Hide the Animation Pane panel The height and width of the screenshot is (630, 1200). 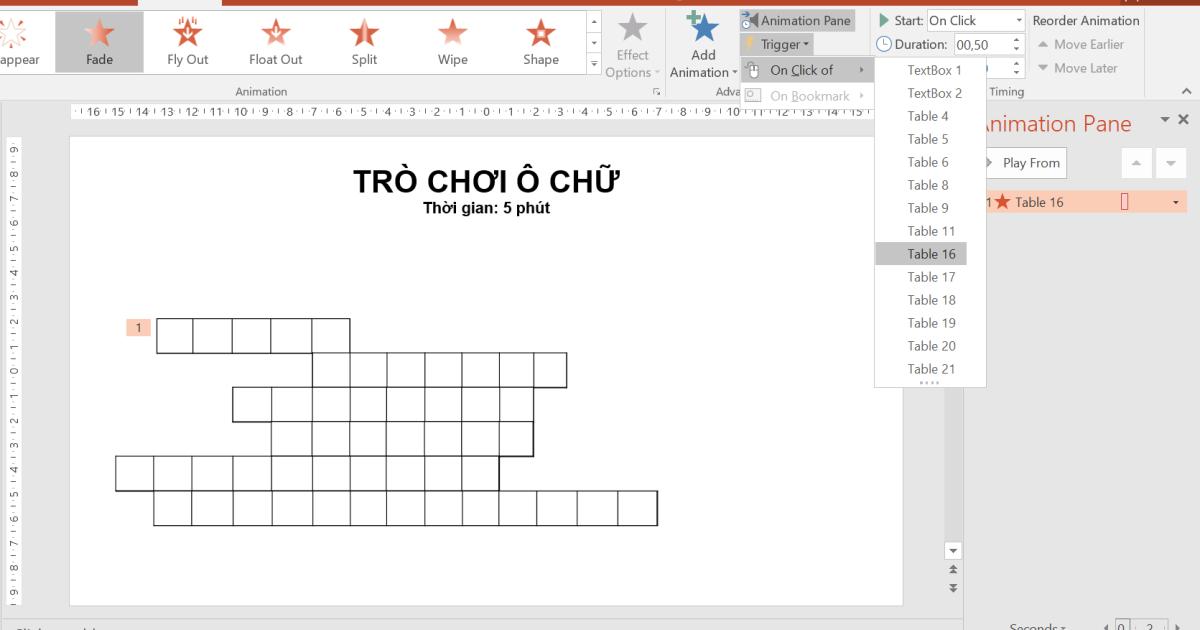pos(1183,118)
